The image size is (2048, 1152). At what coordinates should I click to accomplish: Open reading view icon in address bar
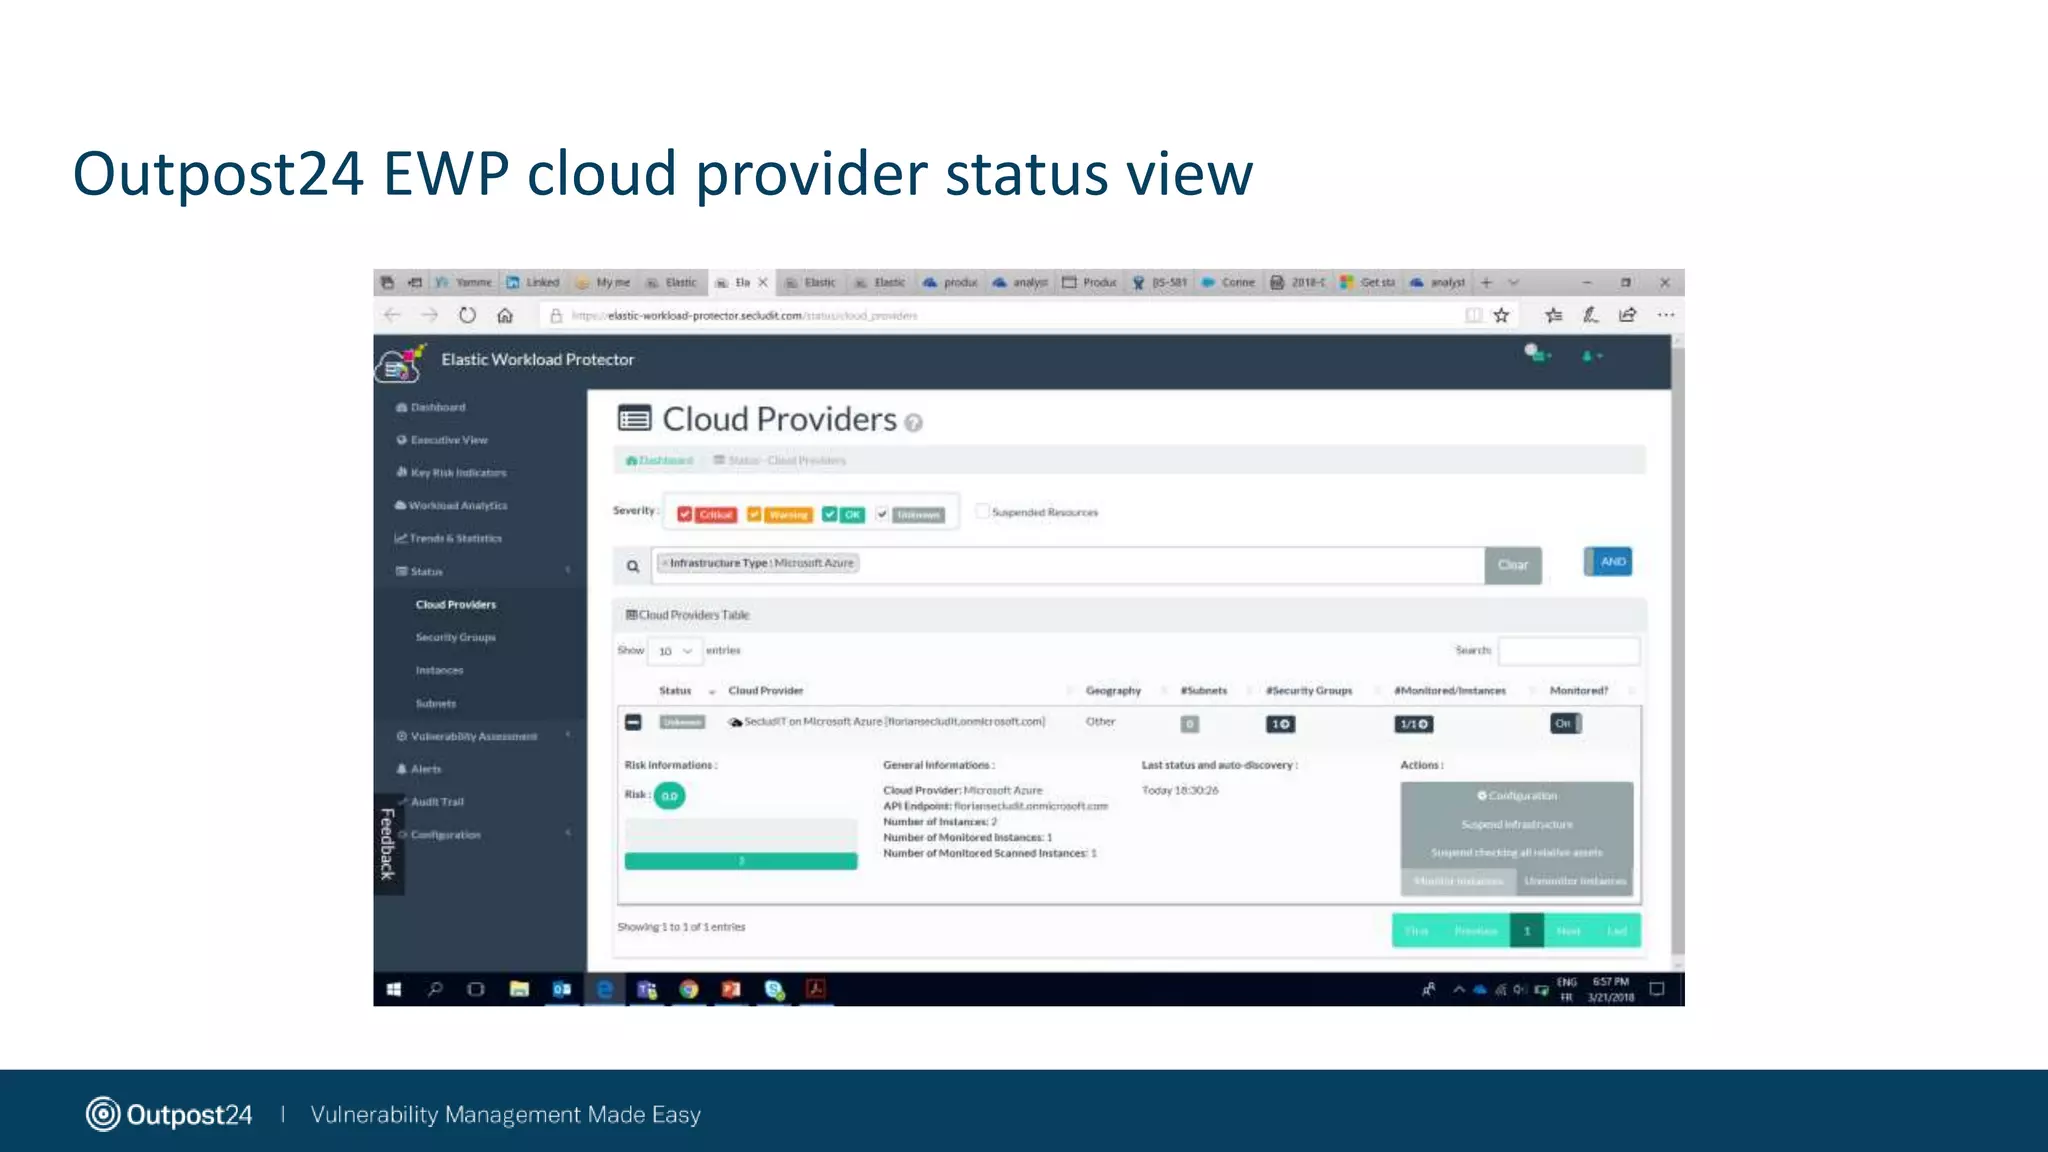coord(1473,315)
